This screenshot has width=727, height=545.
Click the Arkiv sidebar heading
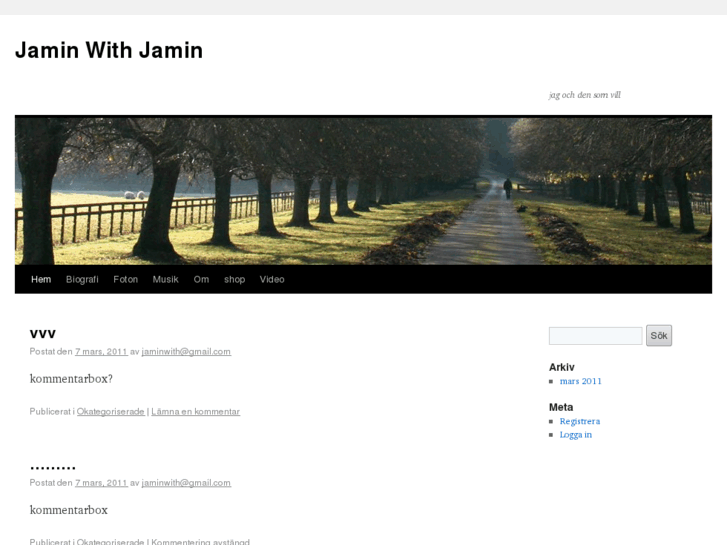(561, 367)
